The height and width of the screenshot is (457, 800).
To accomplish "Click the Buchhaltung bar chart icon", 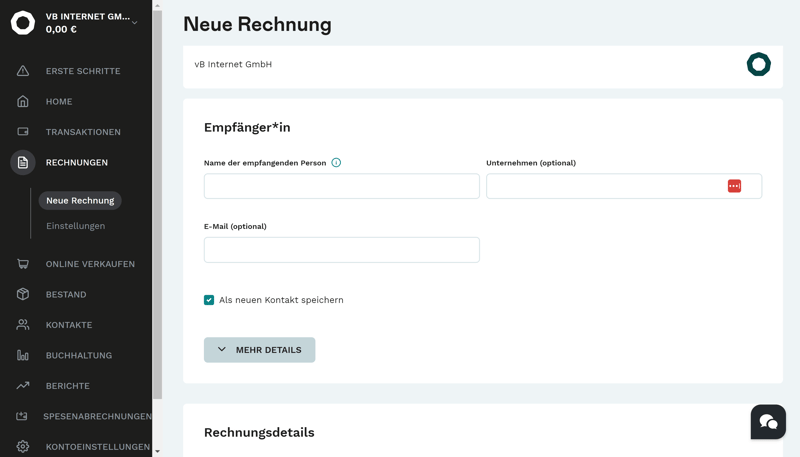I will [x=23, y=355].
